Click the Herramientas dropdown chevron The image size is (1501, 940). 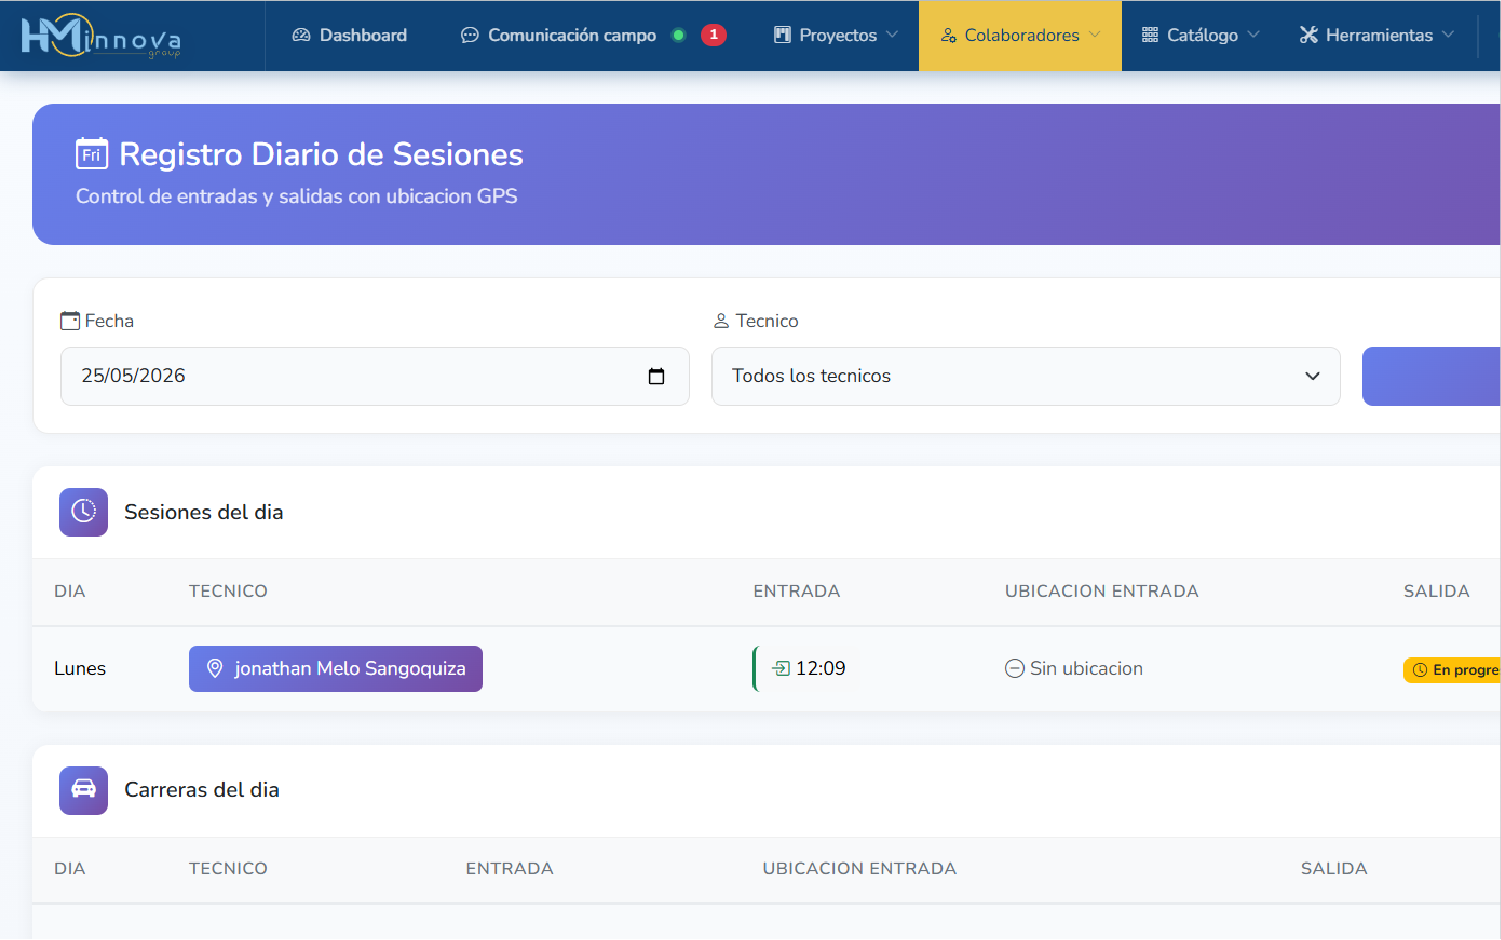1448,35
